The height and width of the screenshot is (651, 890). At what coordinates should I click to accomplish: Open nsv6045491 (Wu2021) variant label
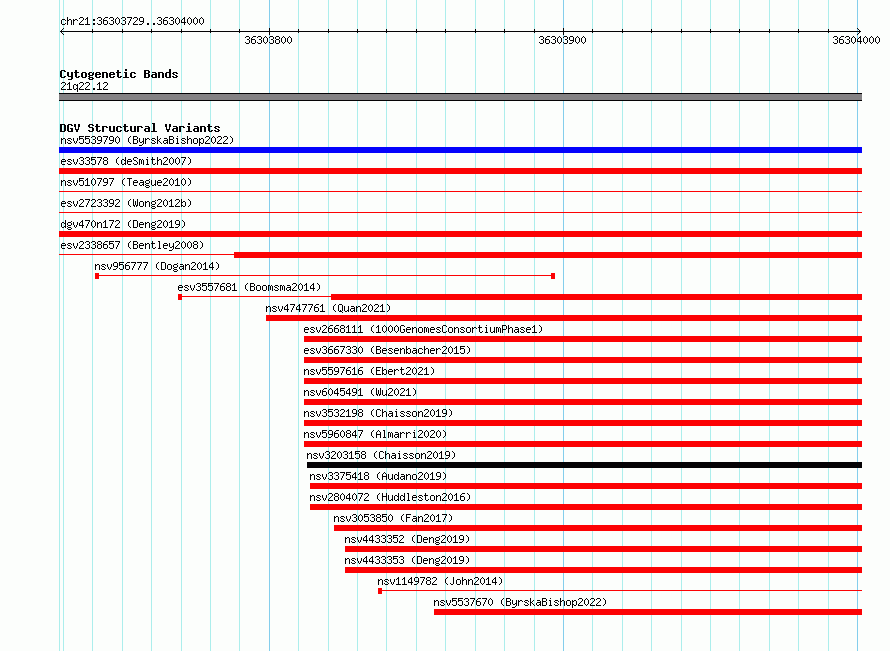360,392
